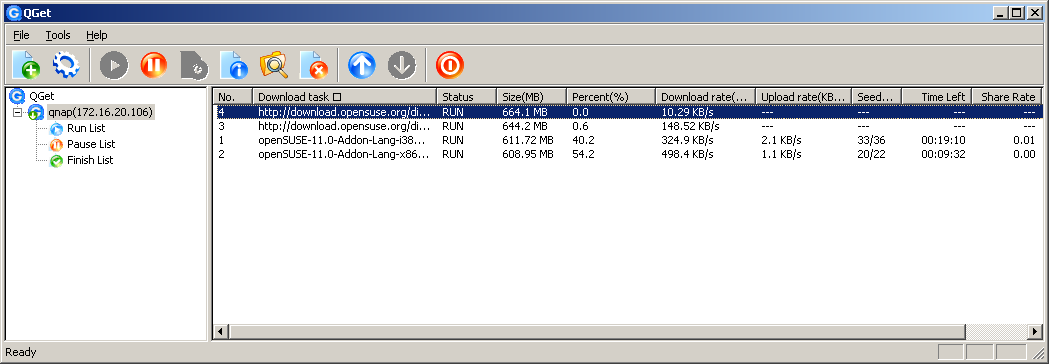Click the Ready status bar text

21,352
